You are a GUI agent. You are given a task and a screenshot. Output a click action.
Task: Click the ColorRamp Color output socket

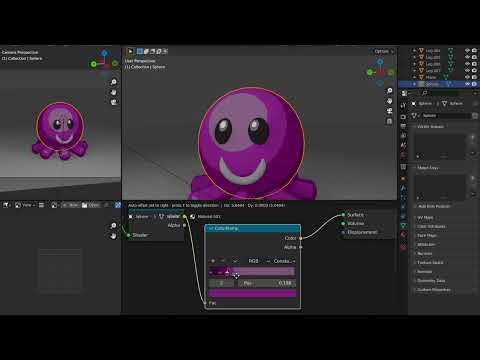click(301, 238)
